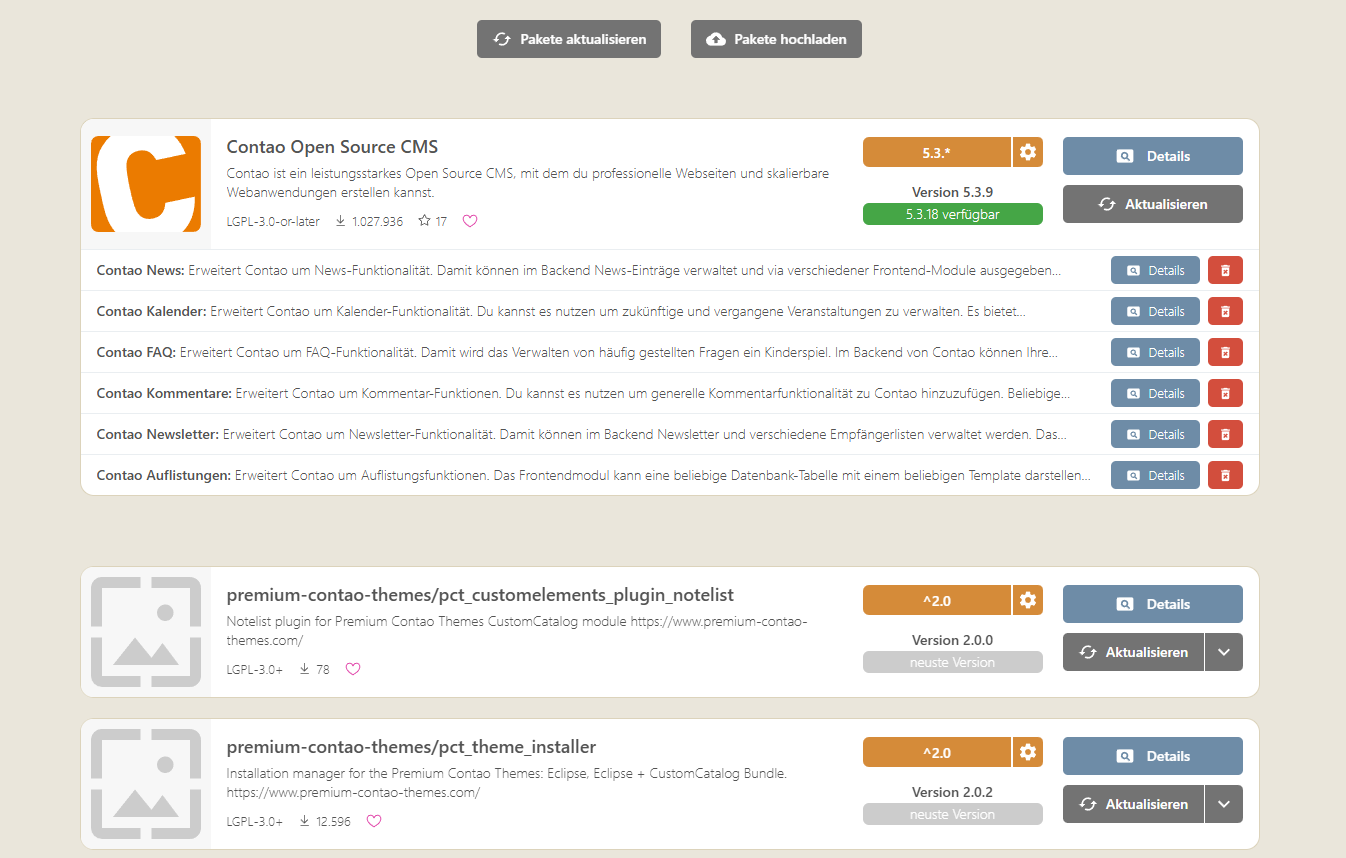View Details of Contao News

[1155, 270]
